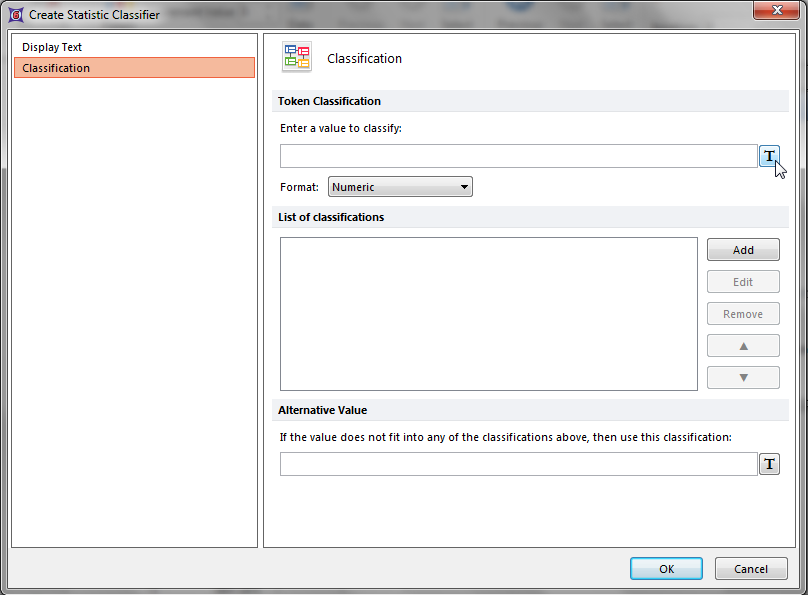The image size is (808, 595).
Task: Click the 'Alternative Value' heading
Action: click(x=323, y=410)
